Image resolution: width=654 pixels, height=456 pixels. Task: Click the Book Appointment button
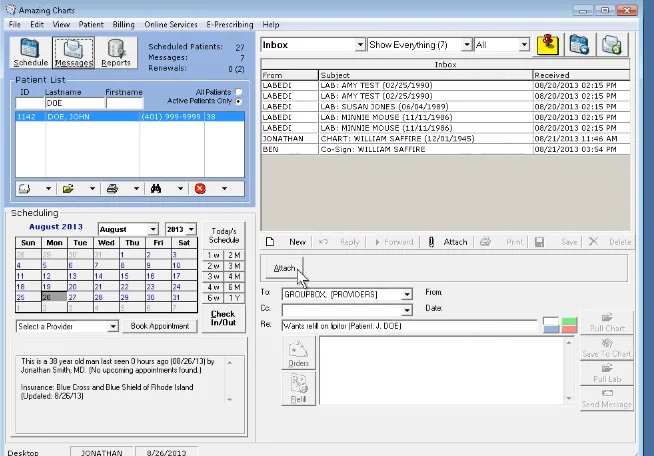click(160, 326)
